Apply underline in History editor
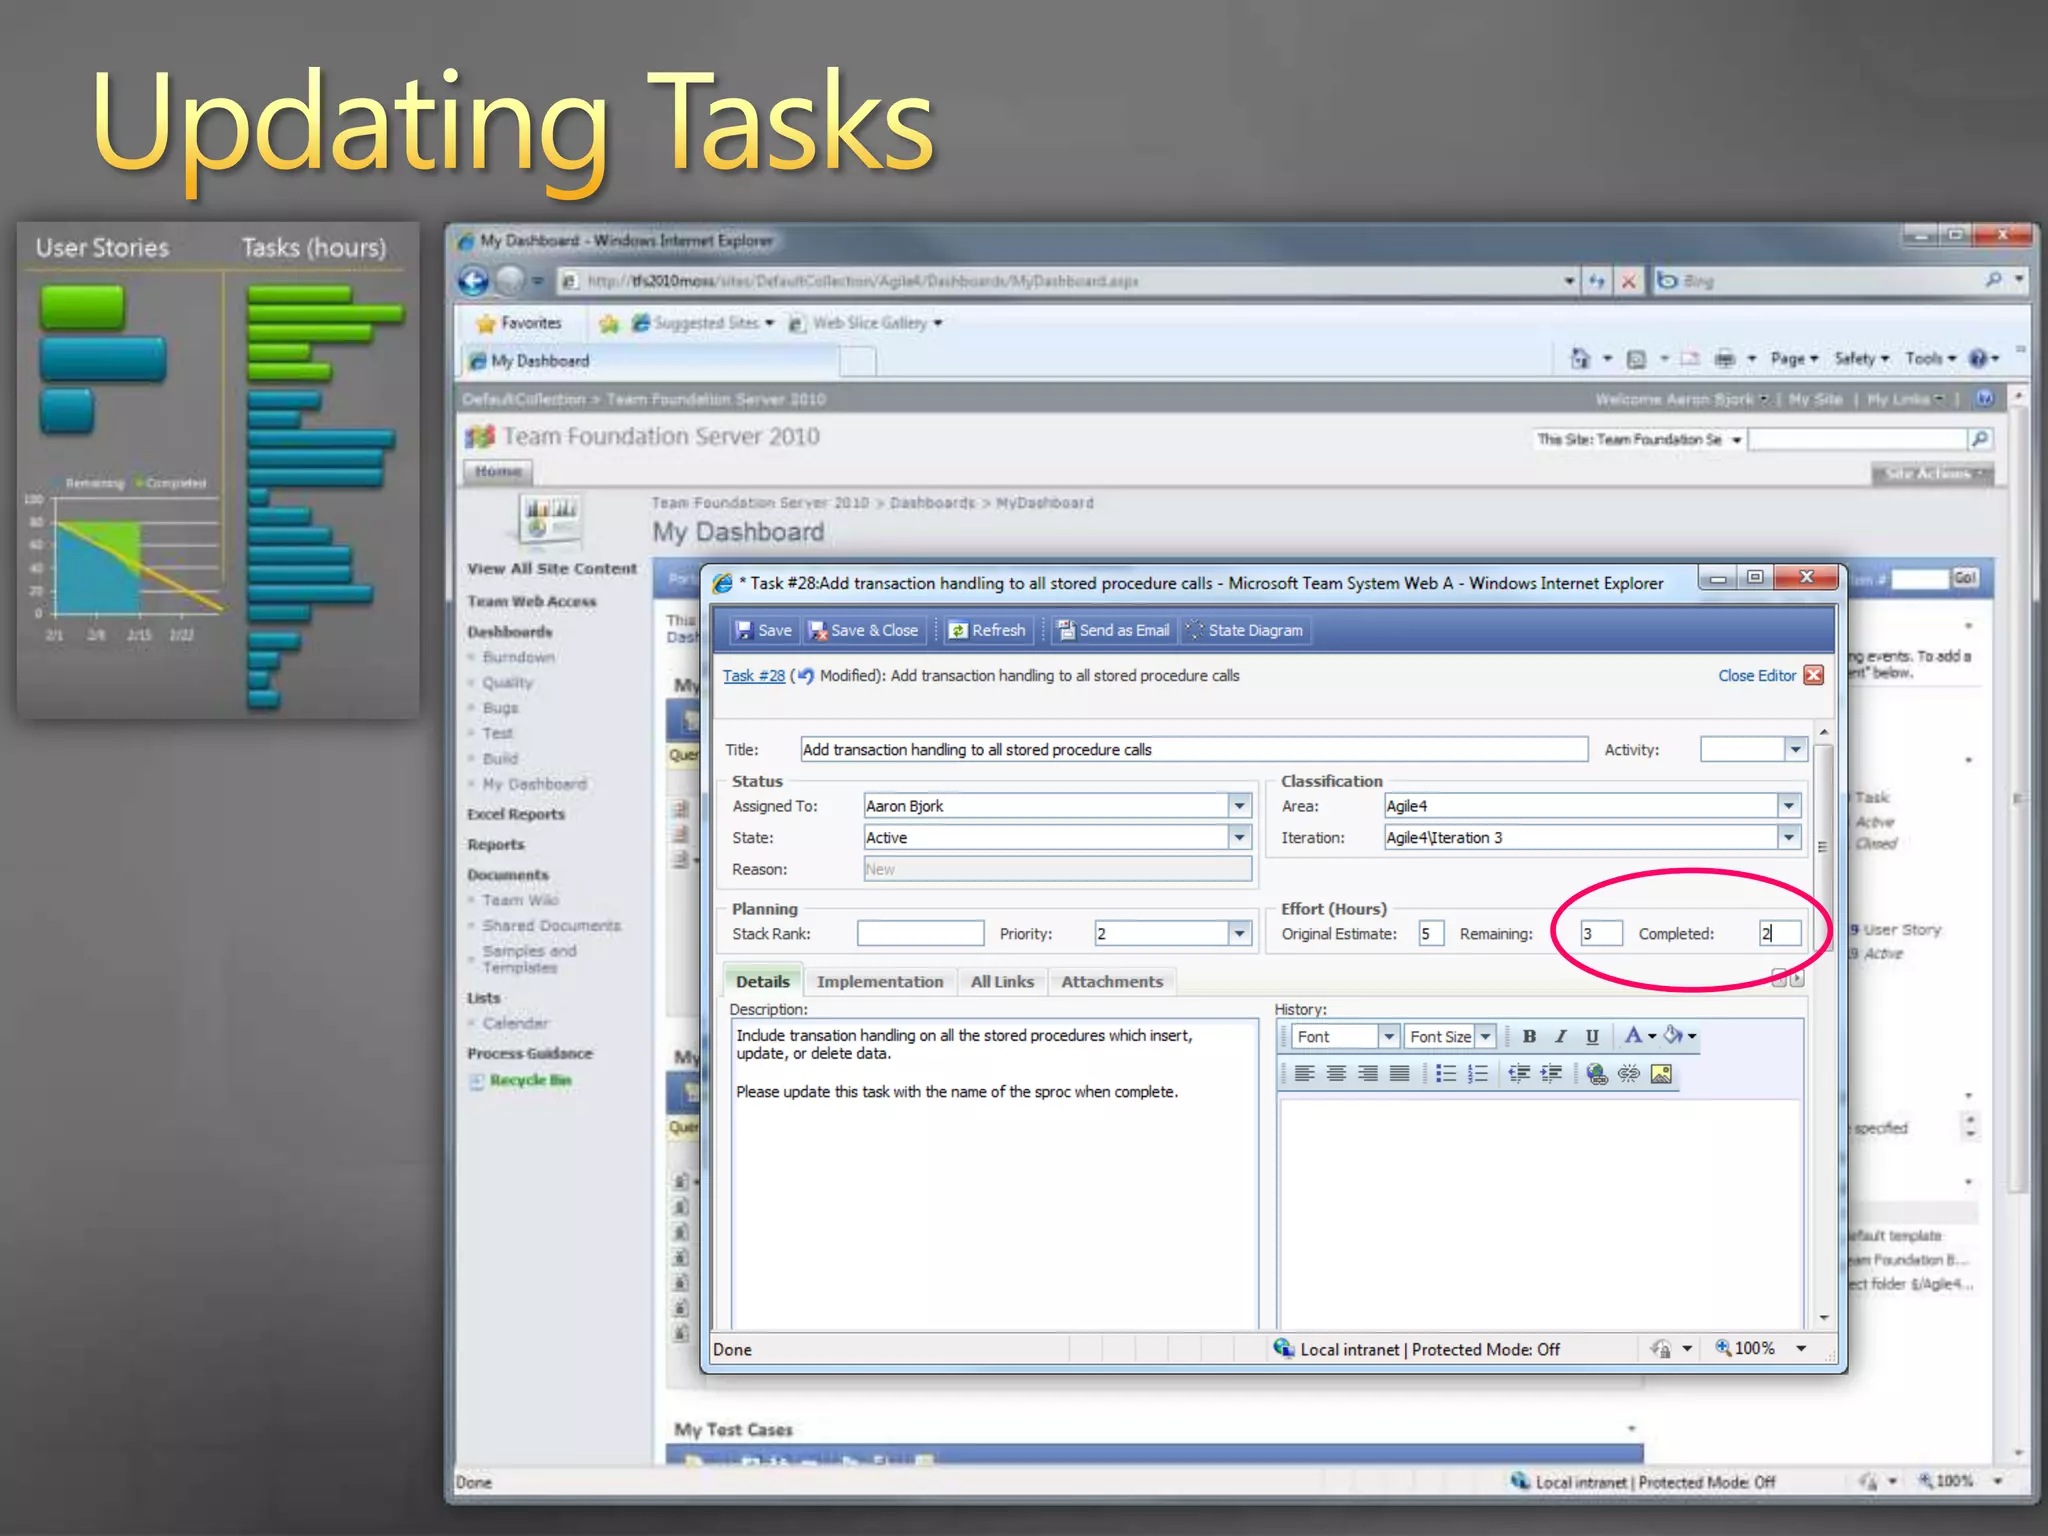This screenshot has height=1536, width=2048. pos(1592,1036)
